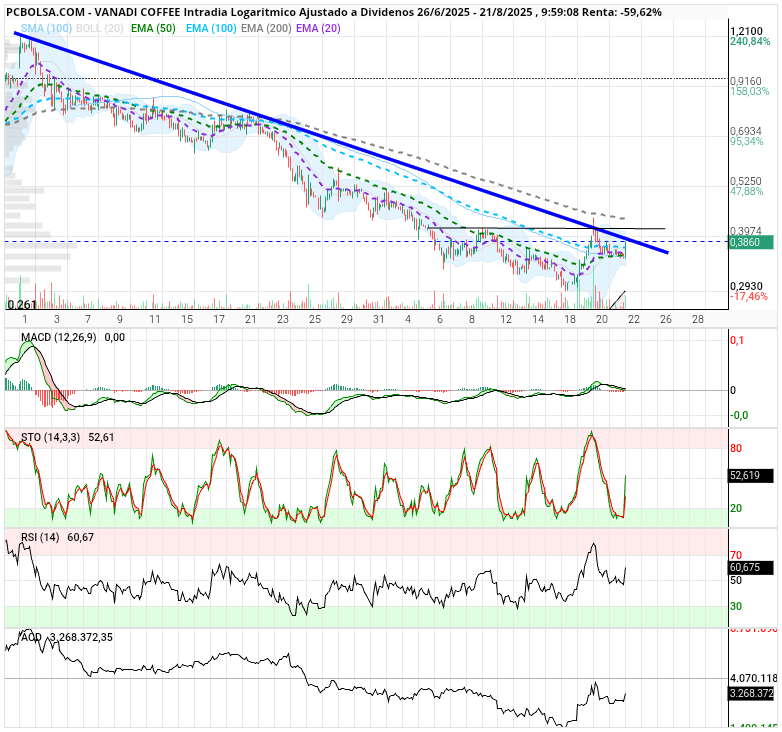
Task: Toggle the BOLL (20) indicator label
Action: click(99, 28)
